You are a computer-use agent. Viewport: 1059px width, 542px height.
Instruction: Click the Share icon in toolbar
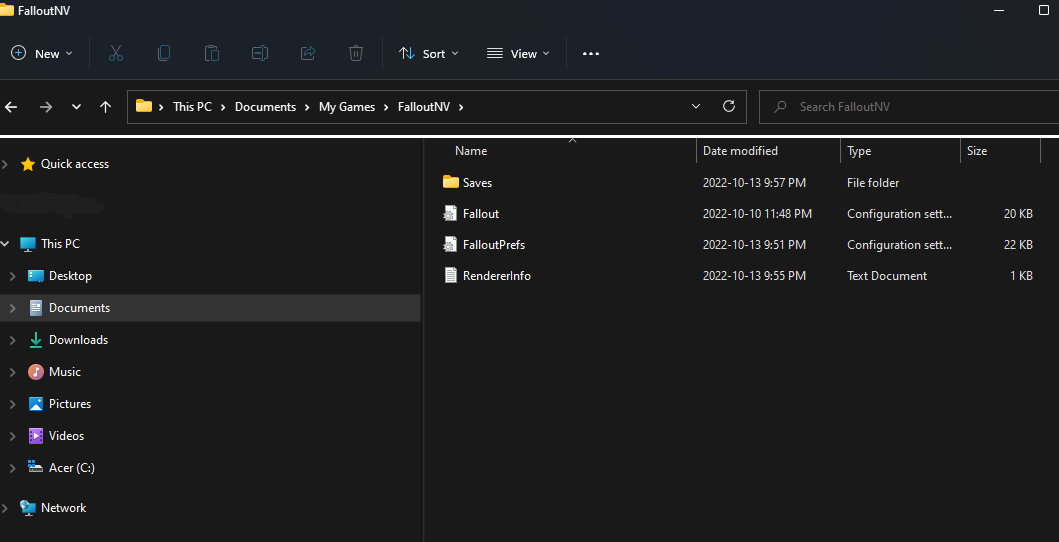[x=308, y=53]
